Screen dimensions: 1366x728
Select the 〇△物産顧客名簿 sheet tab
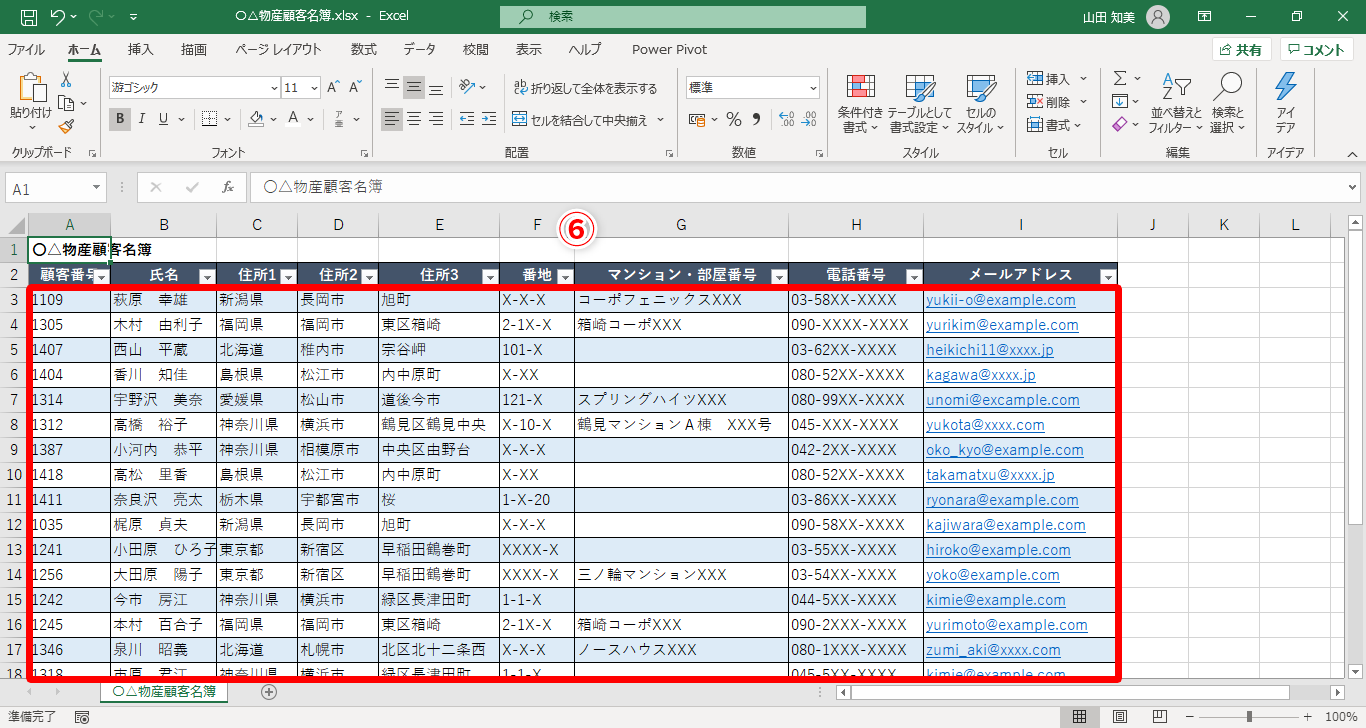[164, 691]
